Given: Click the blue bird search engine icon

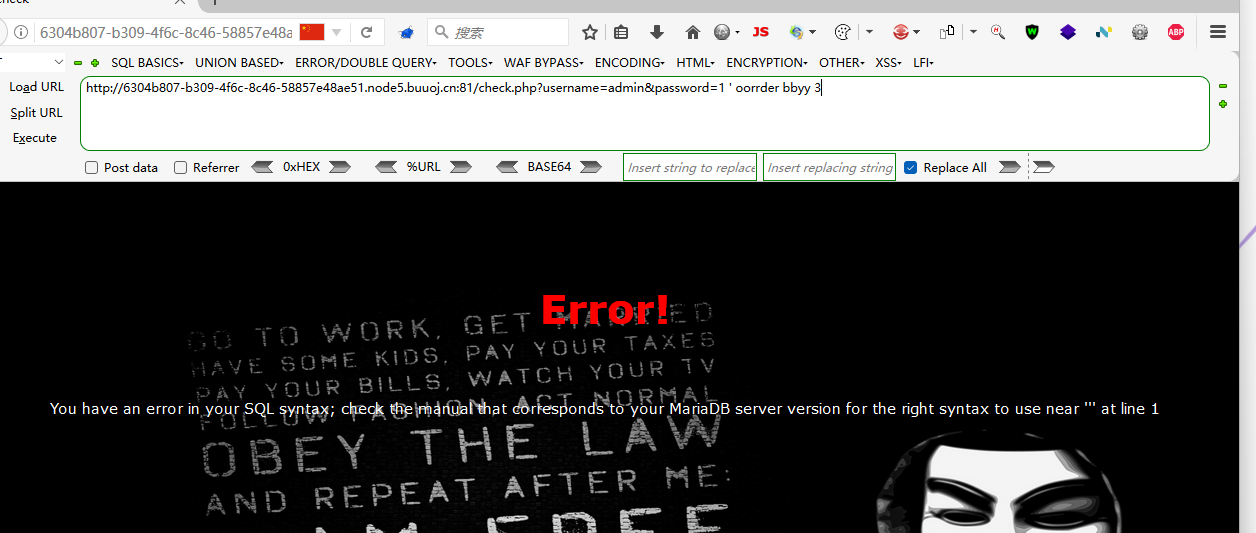Looking at the screenshot, I should pyautogui.click(x=406, y=33).
